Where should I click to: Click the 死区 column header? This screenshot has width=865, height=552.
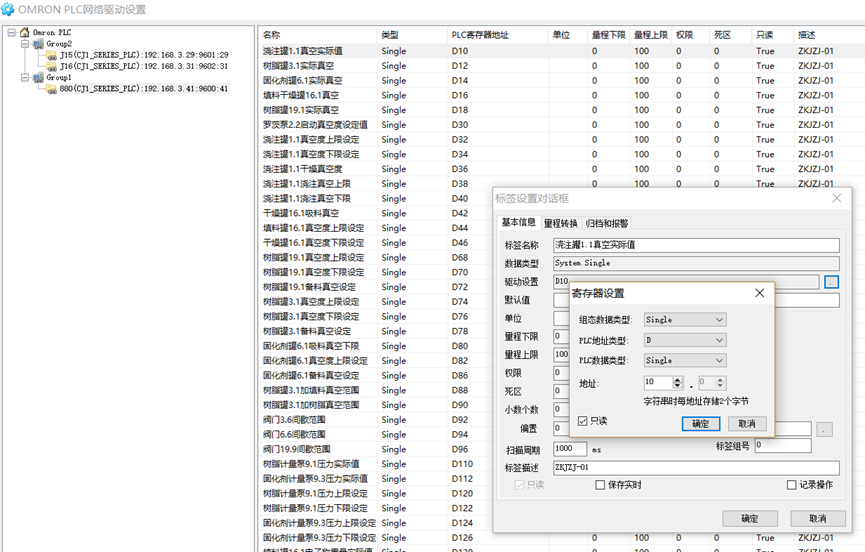730,35
